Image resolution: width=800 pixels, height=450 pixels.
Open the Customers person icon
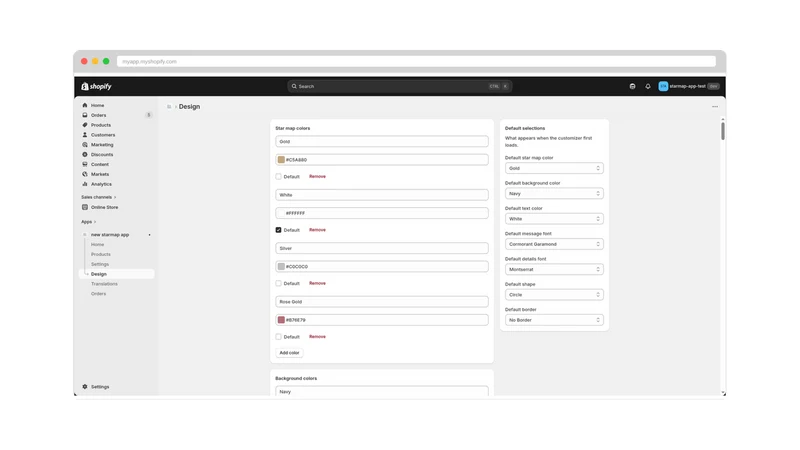[85, 135]
